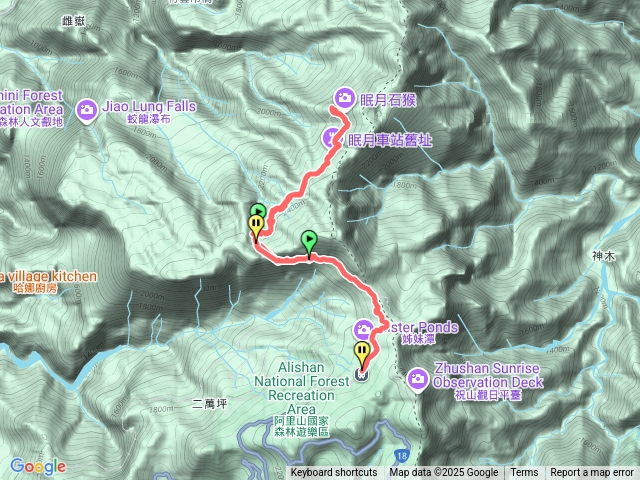Click Report a map error link
The height and width of the screenshot is (480, 640).
click(x=591, y=473)
